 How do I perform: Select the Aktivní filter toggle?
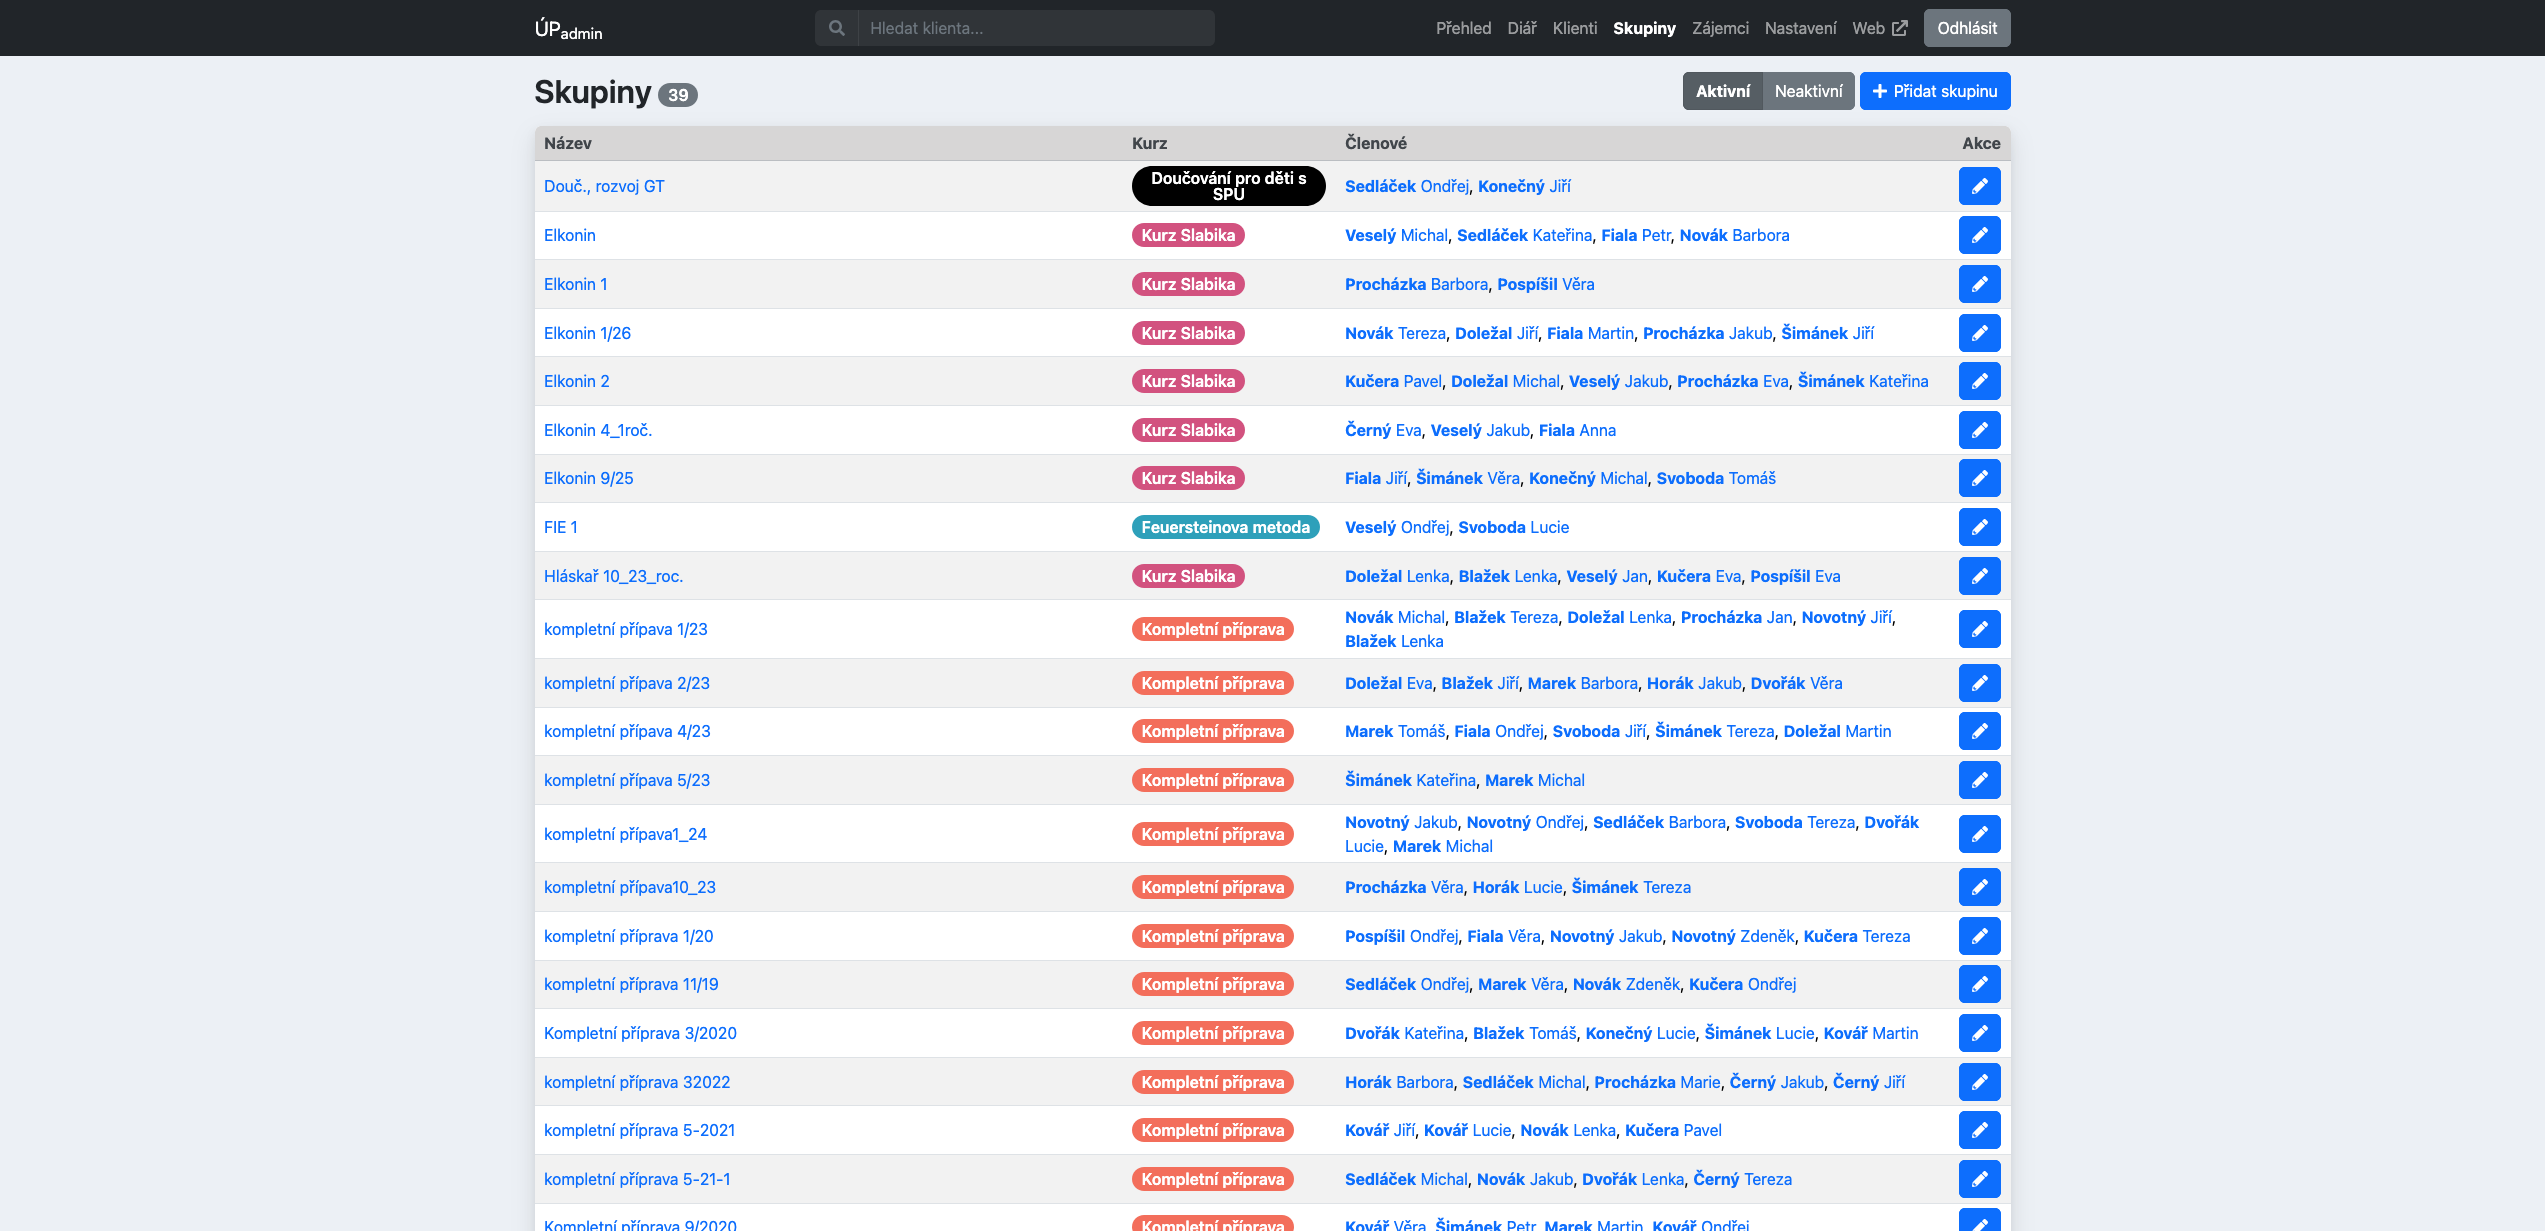click(1722, 91)
